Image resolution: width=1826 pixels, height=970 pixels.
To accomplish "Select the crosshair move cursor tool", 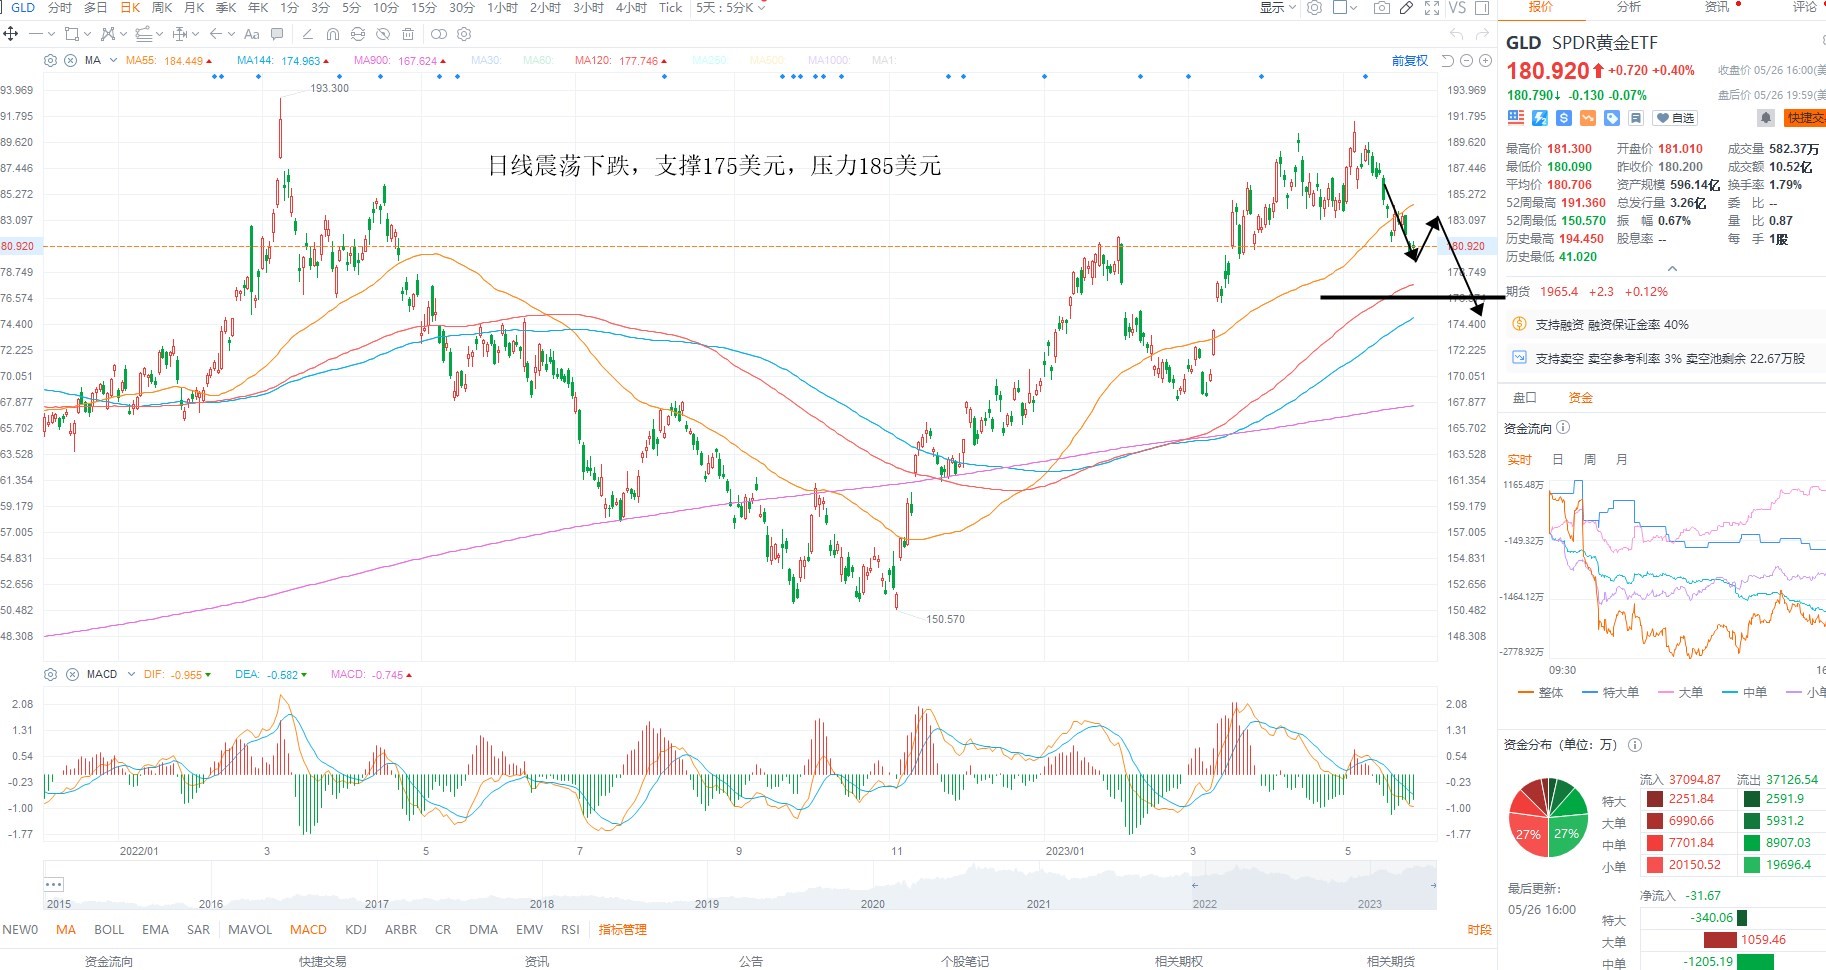I will [10, 34].
